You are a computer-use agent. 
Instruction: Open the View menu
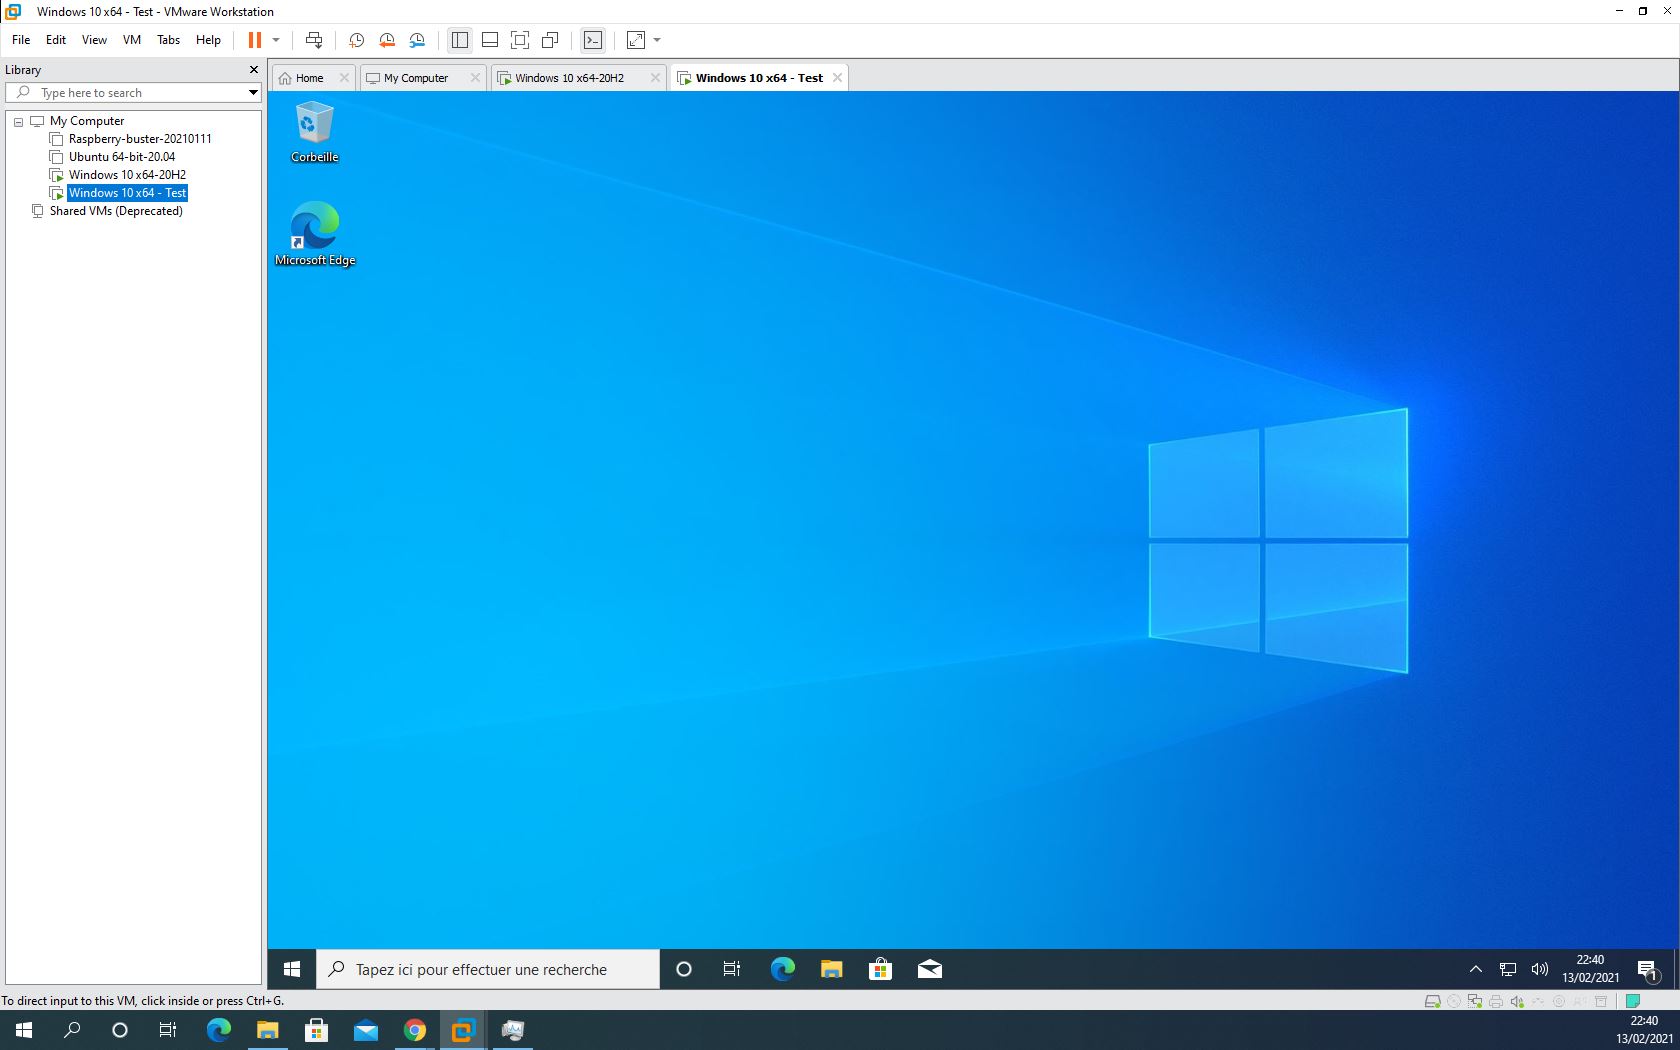point(94,40)
